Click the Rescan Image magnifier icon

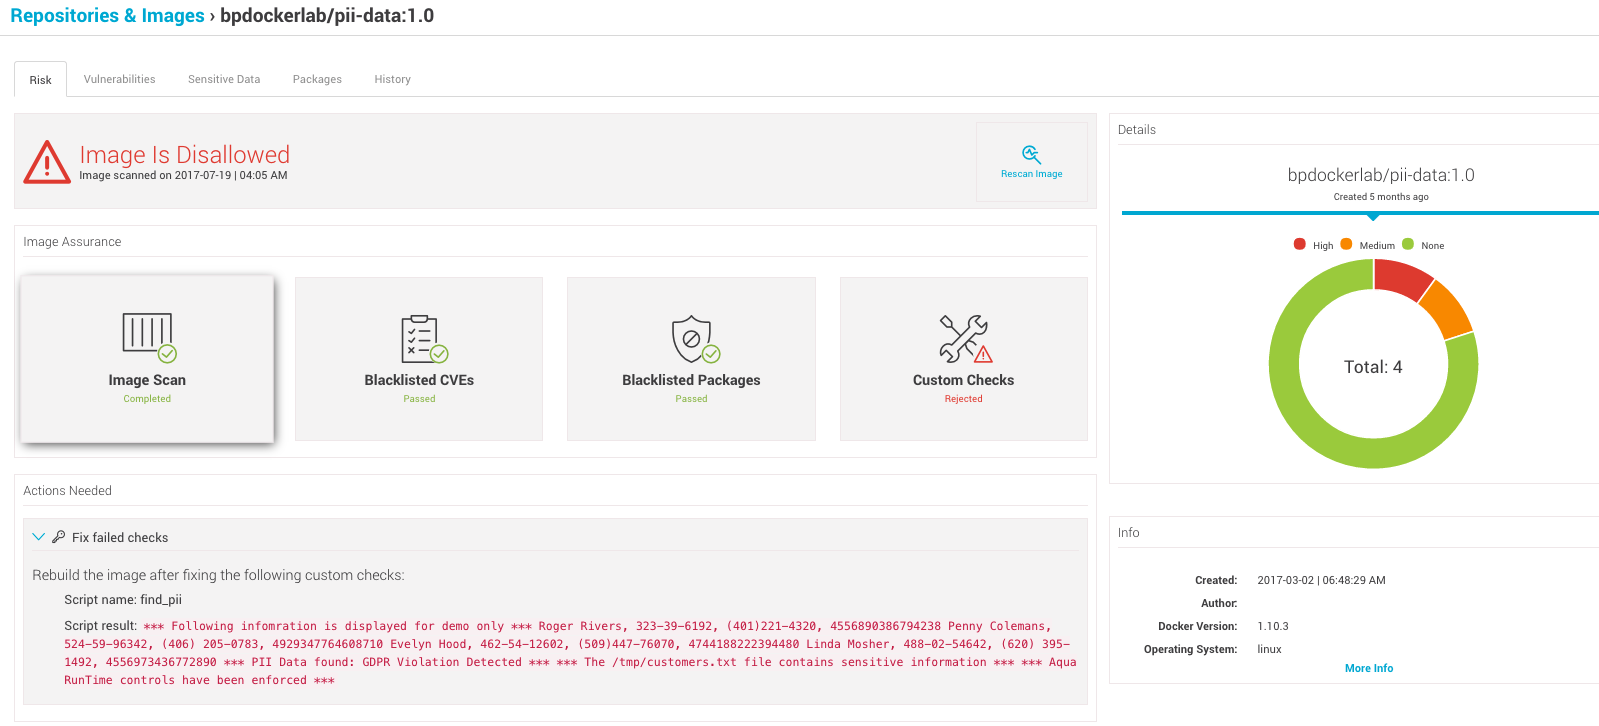tap(1031, 154)
